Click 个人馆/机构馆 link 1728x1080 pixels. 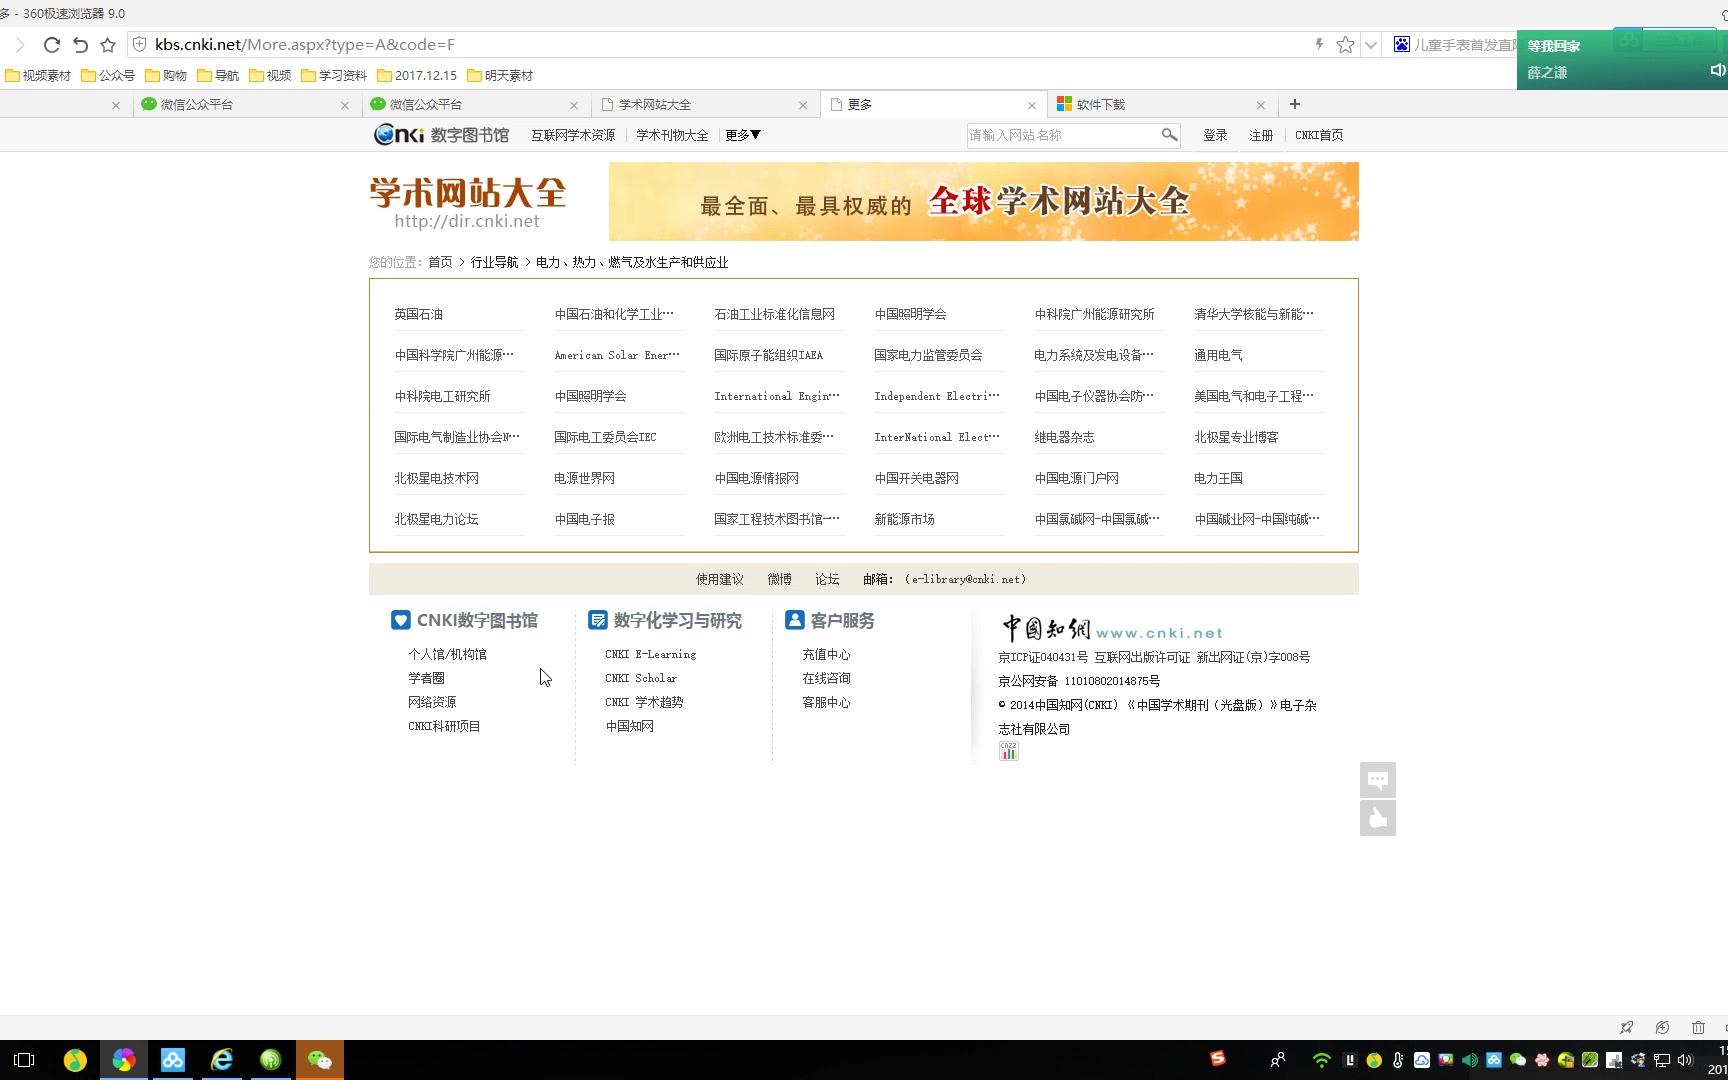447,654
